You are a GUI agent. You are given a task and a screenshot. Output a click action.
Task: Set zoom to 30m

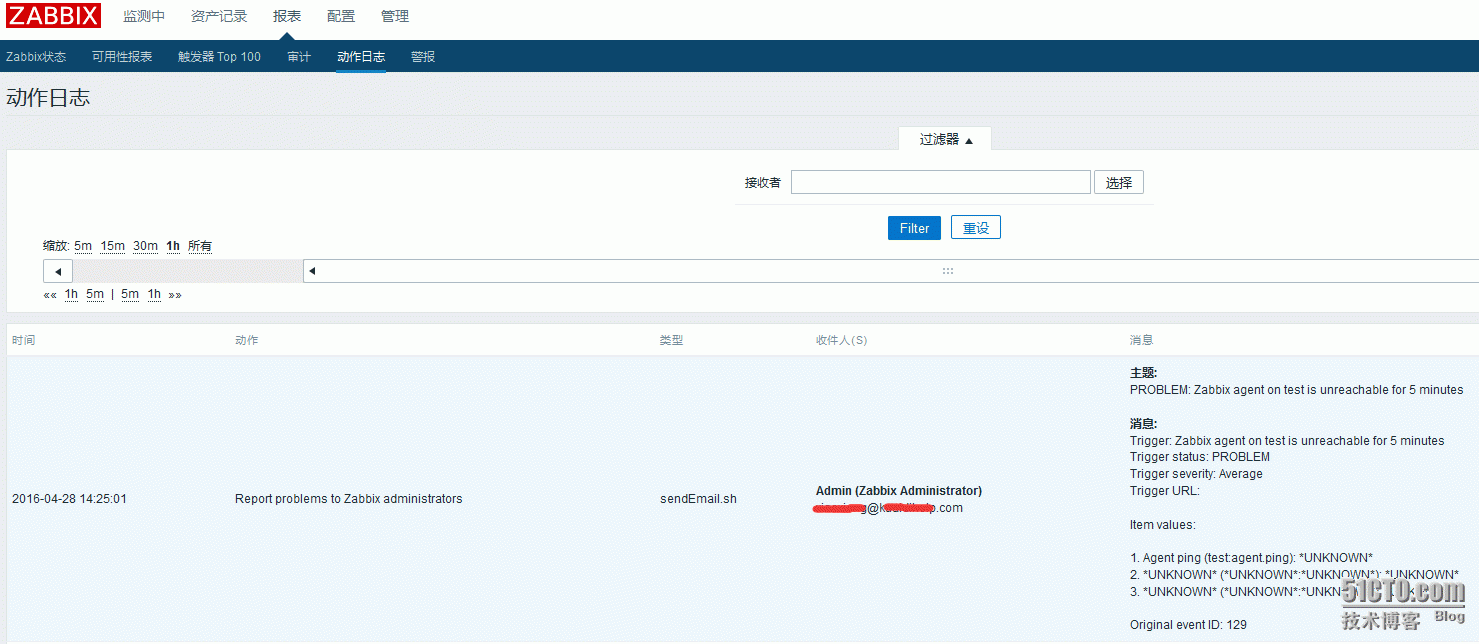(x=146, y=246)
